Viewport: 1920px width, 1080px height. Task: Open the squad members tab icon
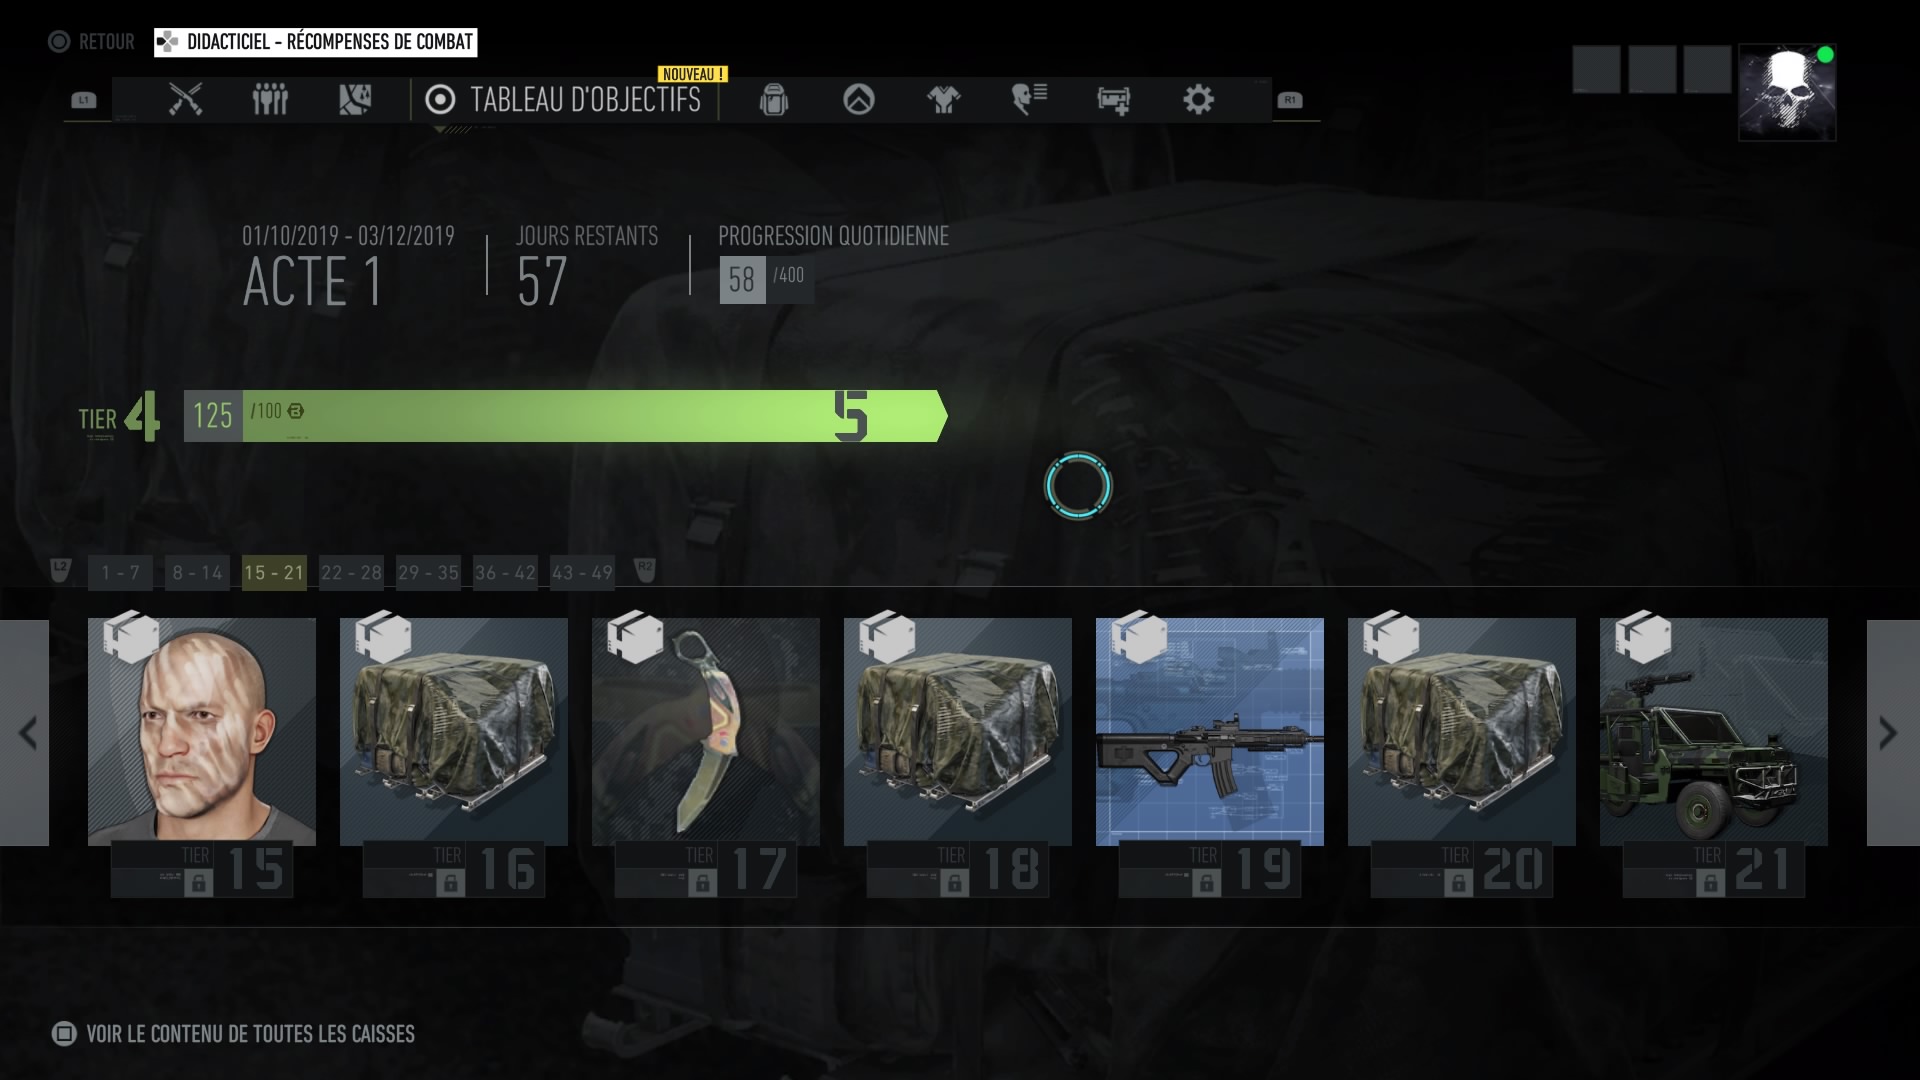pos(270,99)
